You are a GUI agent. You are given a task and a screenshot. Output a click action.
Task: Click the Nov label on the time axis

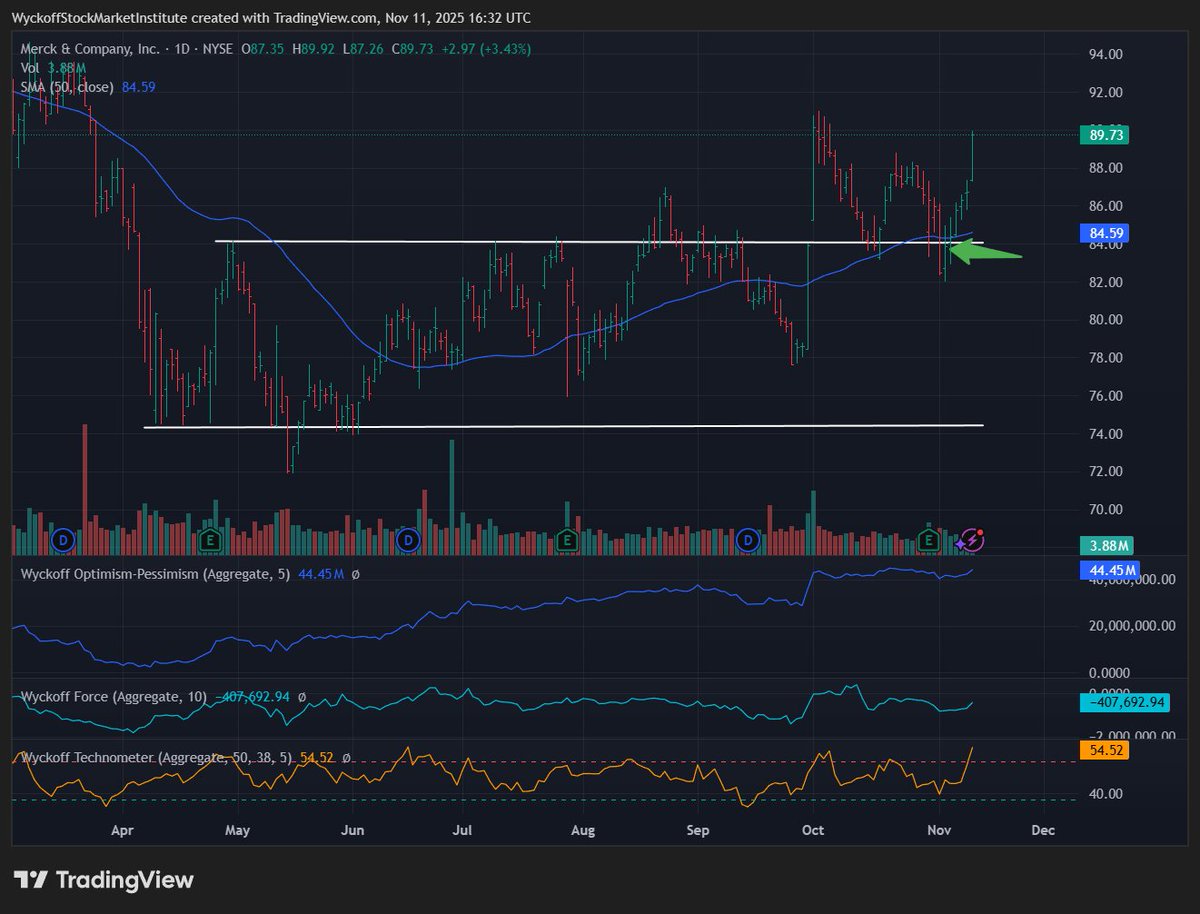click(938, 830)
